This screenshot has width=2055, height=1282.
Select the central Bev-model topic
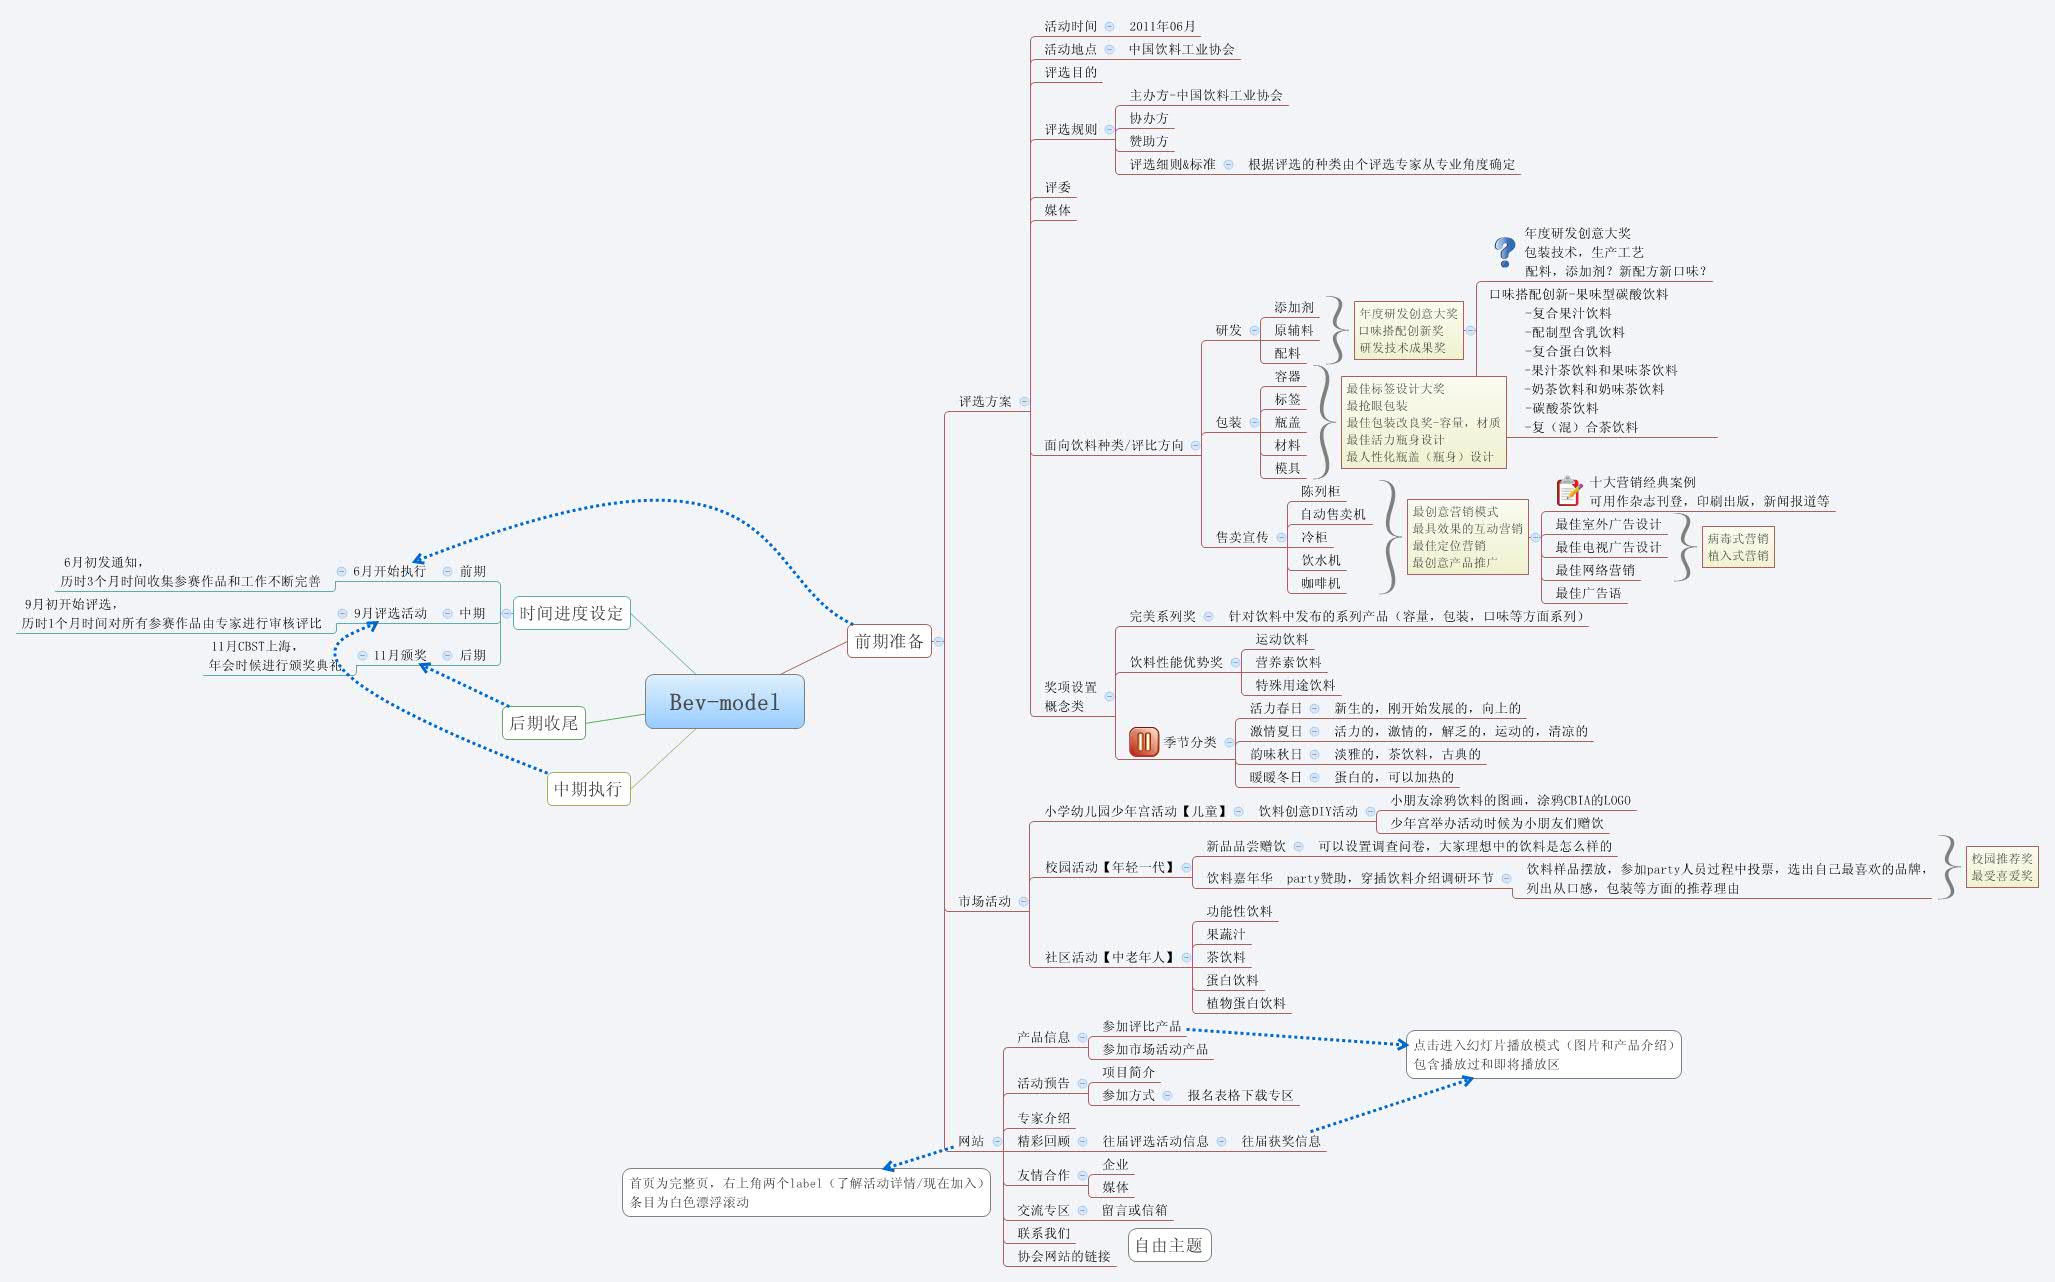click(724, 702)
